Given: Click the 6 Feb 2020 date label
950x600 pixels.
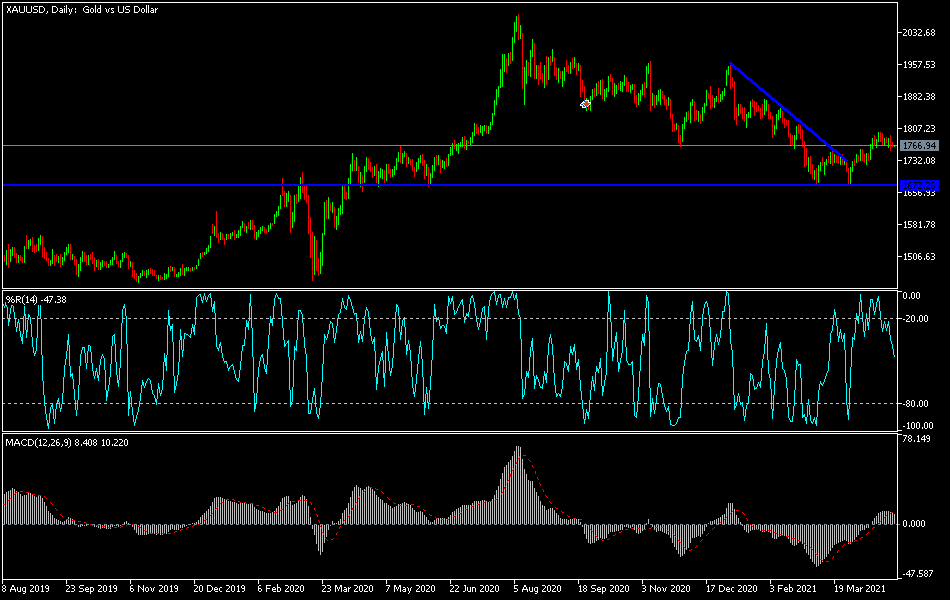Looking at the screenshot, I should [281, 588].
